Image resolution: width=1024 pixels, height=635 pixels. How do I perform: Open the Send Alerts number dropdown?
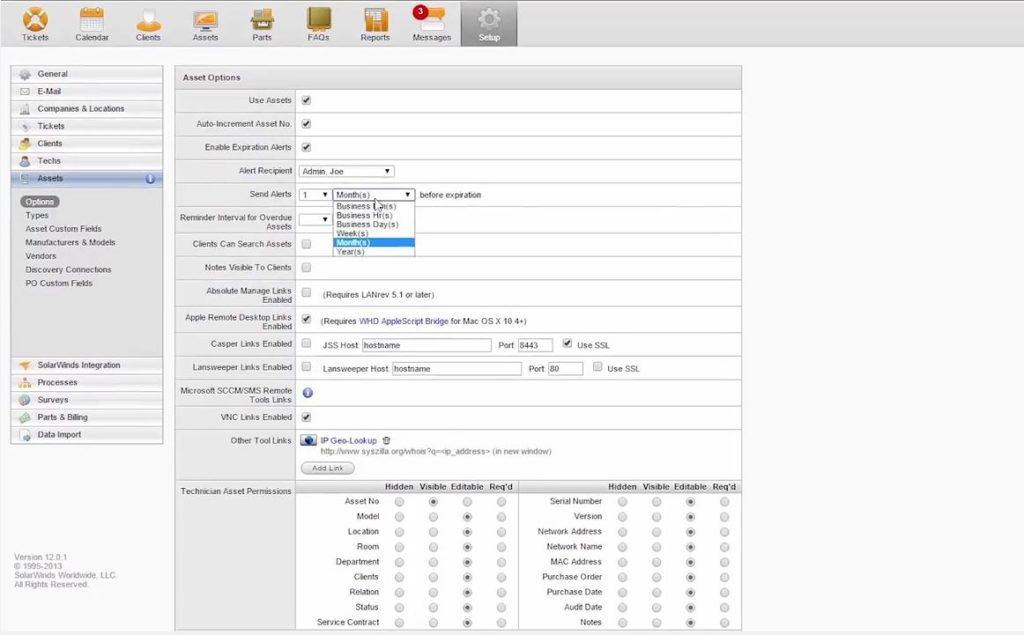pos(314,195)
